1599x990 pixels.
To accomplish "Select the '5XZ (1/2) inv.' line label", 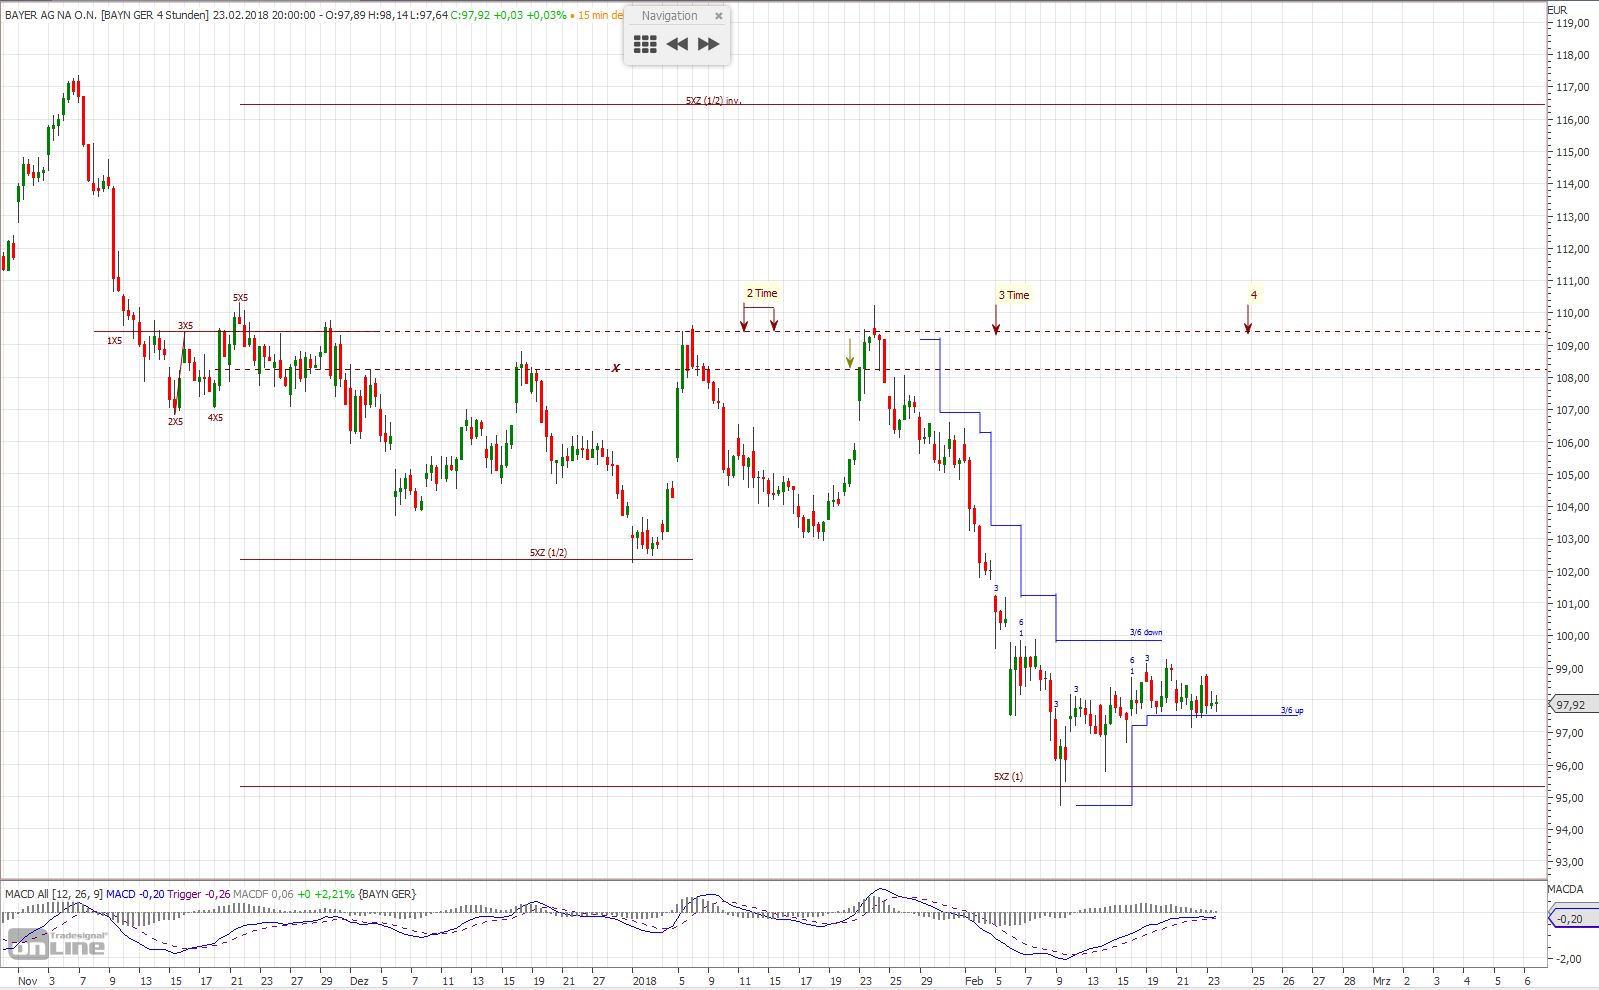I will coord(713,101).
